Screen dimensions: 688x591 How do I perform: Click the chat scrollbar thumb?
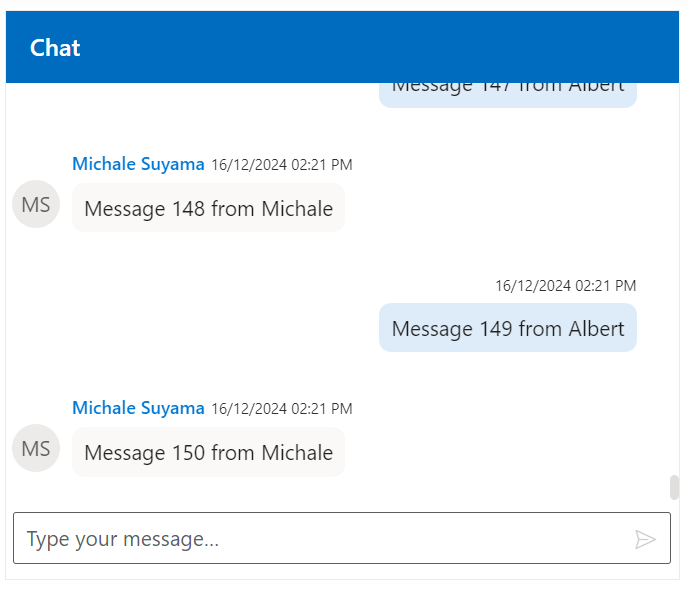pos(674,488)
